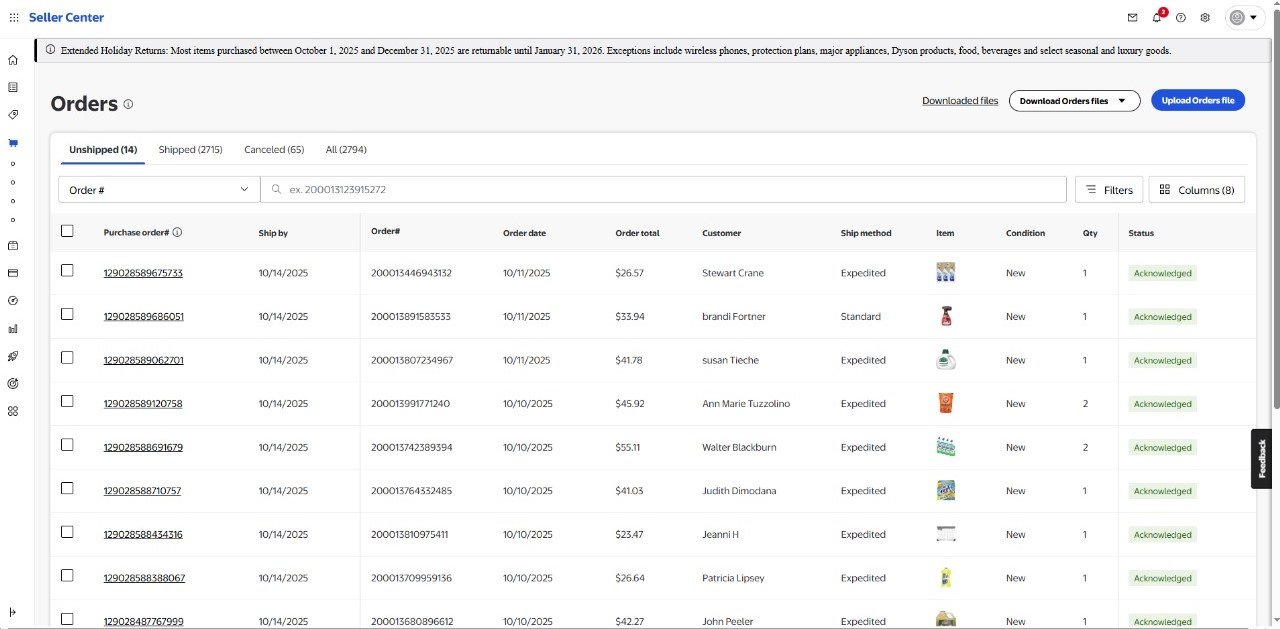Open the apps grid launcher icon
1280x629 pixels.
click(14, 18)
